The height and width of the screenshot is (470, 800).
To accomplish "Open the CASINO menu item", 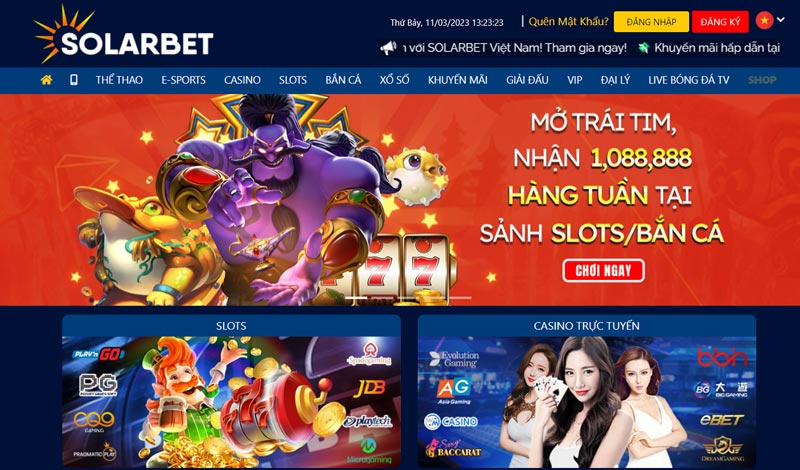I will [242, 80].
